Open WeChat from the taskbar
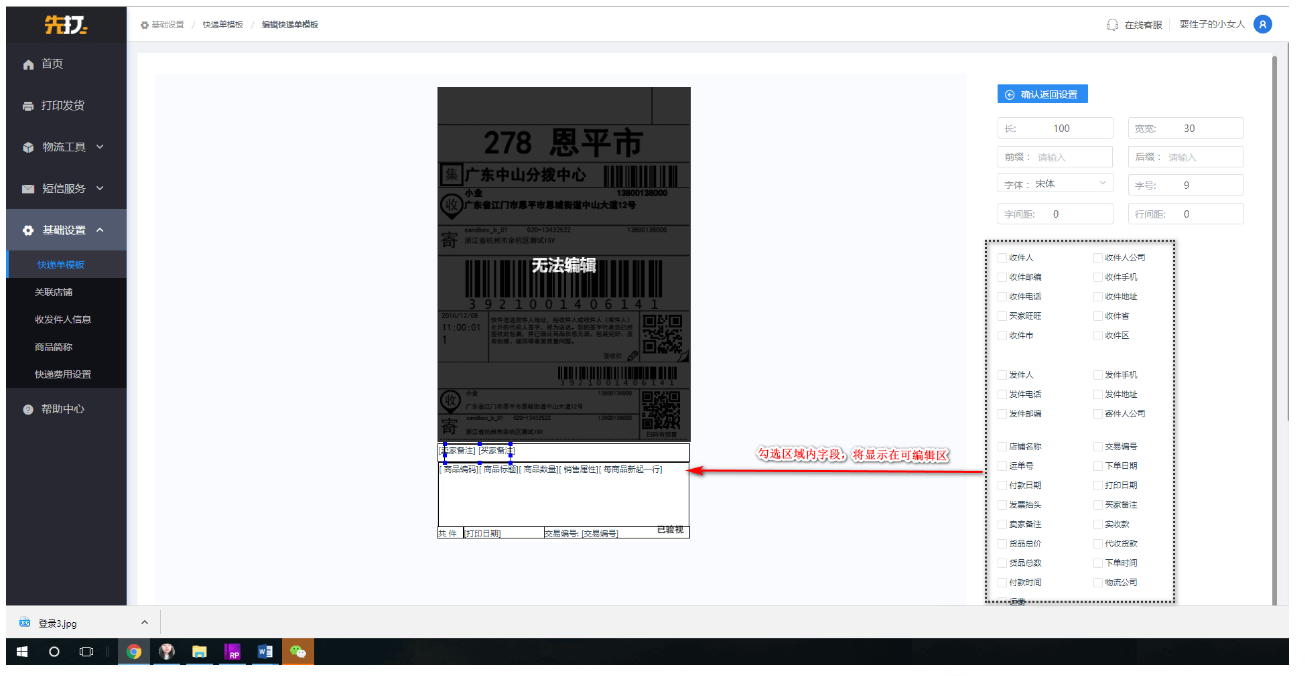Image resolution: width=1305 pixels, height=676 pixels. [298, 651]
